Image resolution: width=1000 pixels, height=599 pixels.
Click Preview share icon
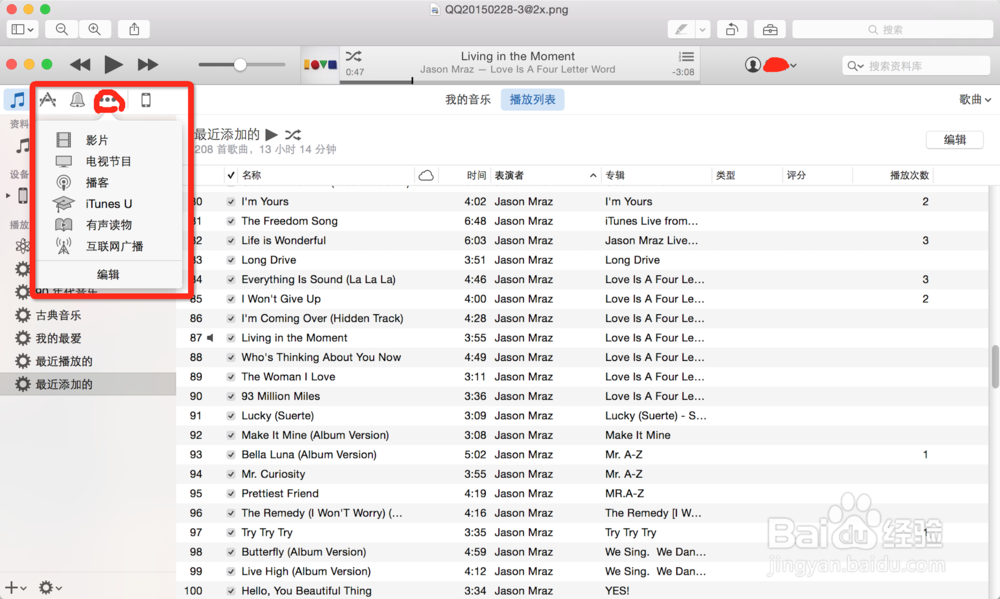pyautogui.click(x=134, y=29)
